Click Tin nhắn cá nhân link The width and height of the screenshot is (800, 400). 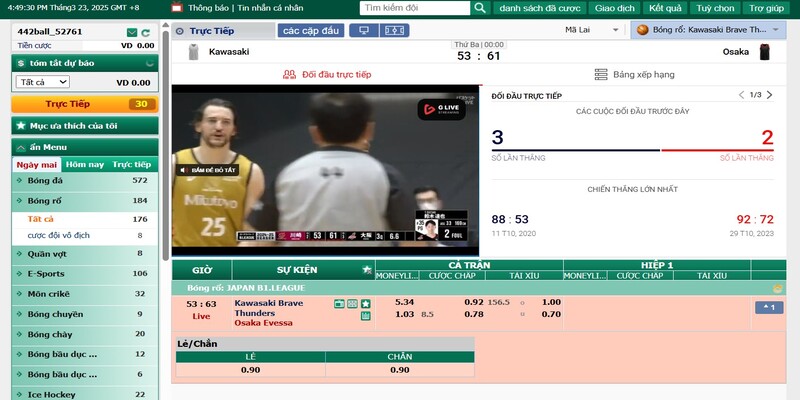tap(270, 8)
